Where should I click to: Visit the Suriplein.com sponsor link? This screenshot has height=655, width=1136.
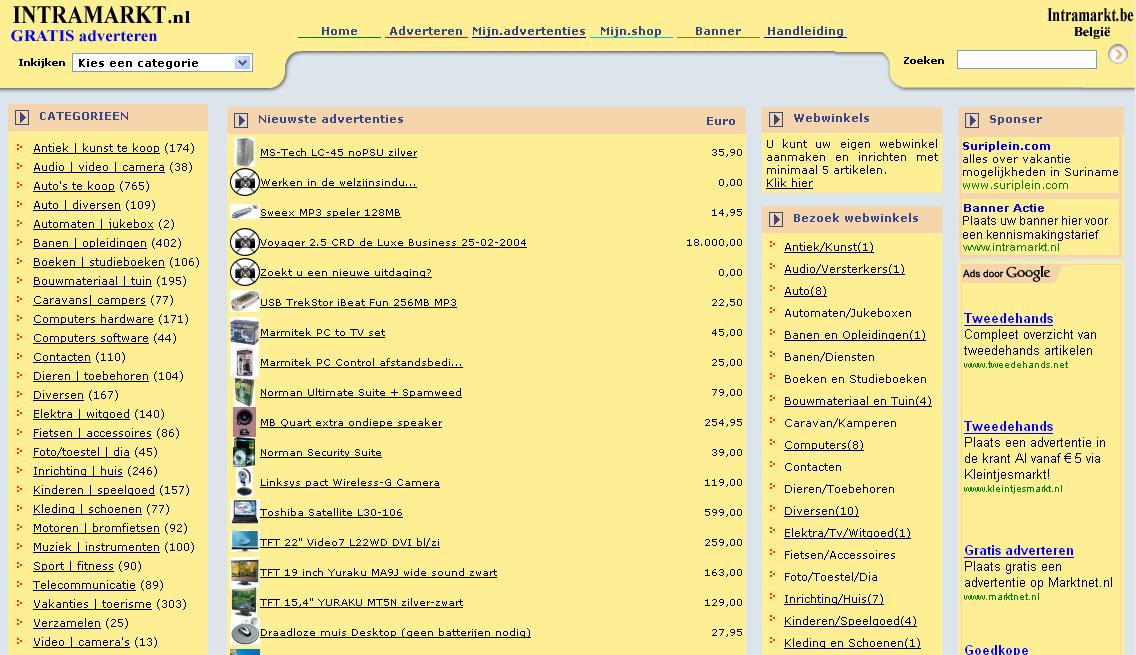[1006, 146]
